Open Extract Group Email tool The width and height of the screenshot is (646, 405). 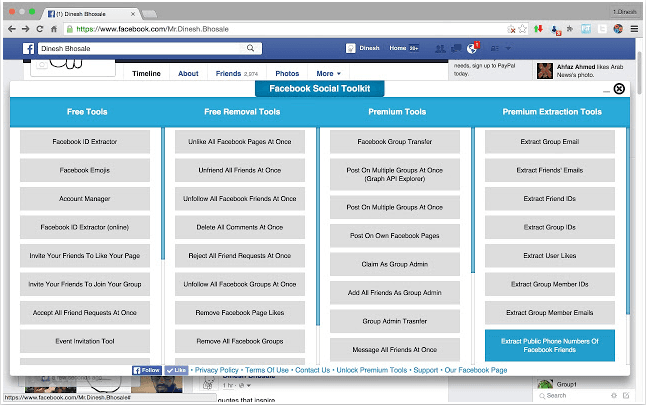click(550, 142)
